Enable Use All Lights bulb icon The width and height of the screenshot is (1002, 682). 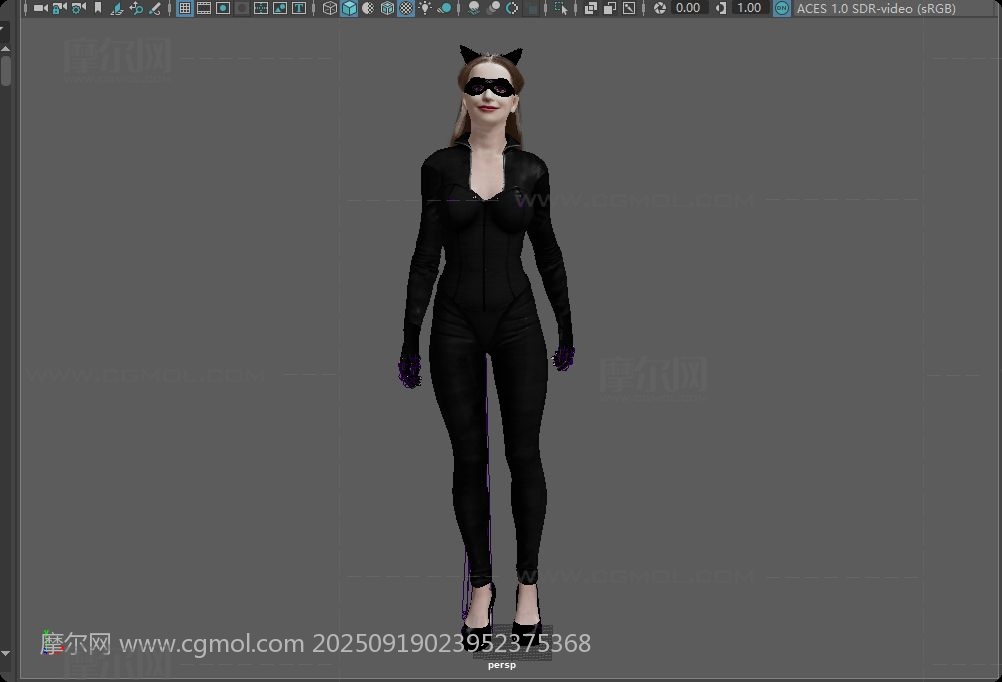(x=425, y=8)
